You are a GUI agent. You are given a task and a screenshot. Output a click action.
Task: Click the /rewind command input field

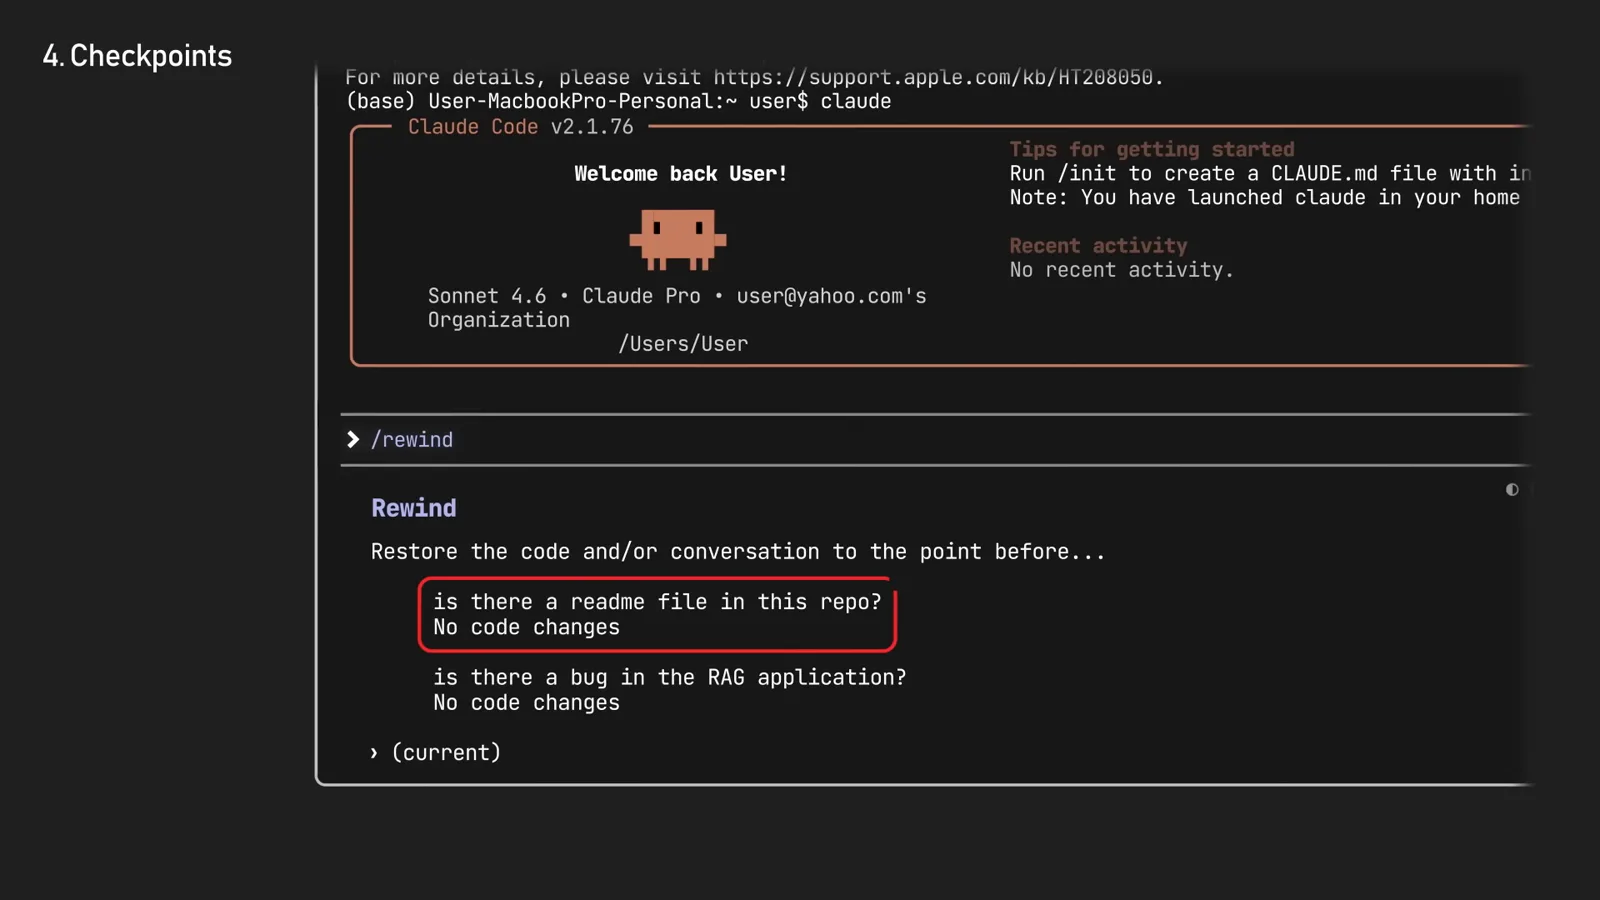point(935,440)
